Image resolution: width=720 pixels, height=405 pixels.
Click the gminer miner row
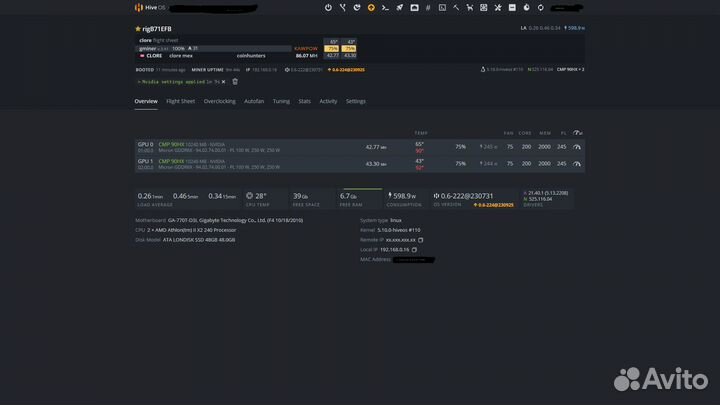pyautogui.click(x=214, y=48)
